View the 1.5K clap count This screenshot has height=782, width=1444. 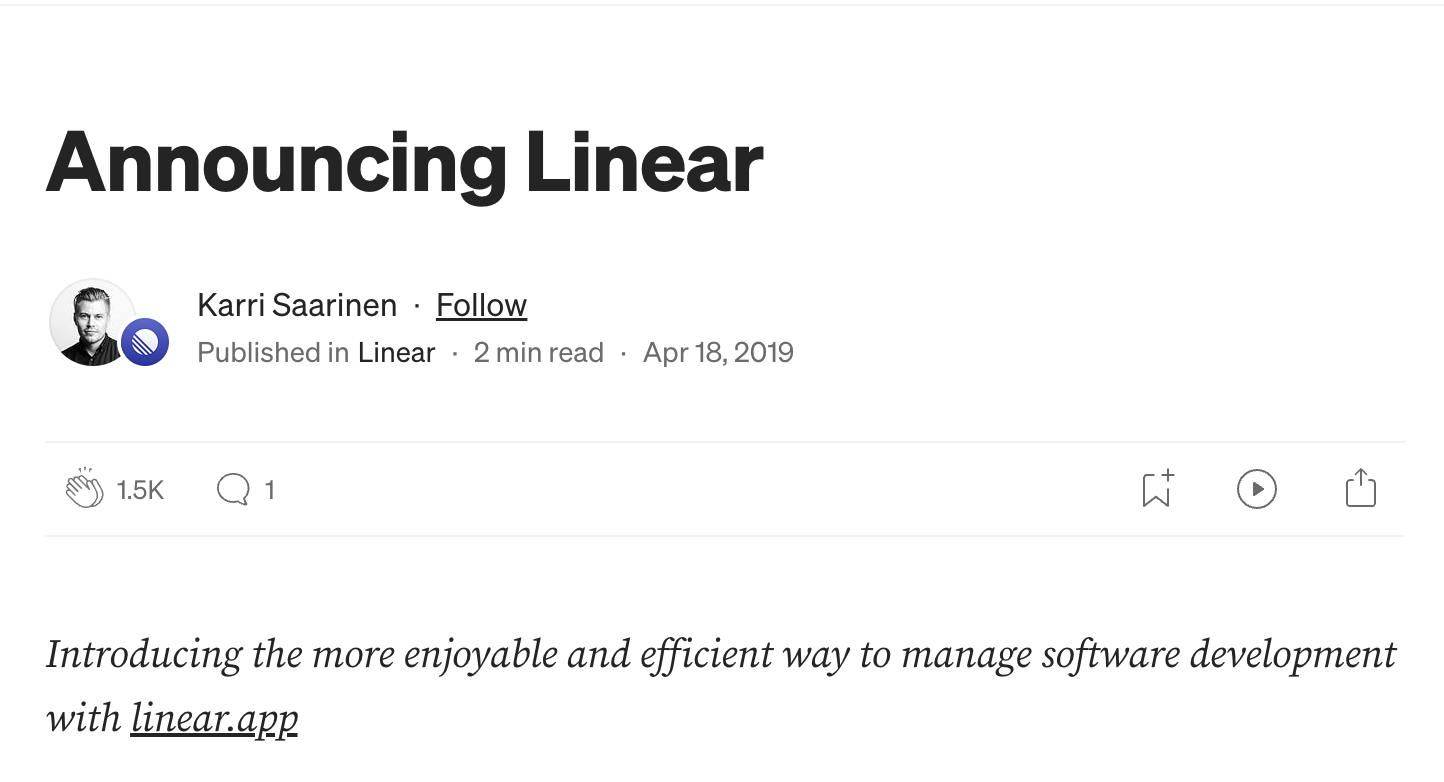[140, 490]
